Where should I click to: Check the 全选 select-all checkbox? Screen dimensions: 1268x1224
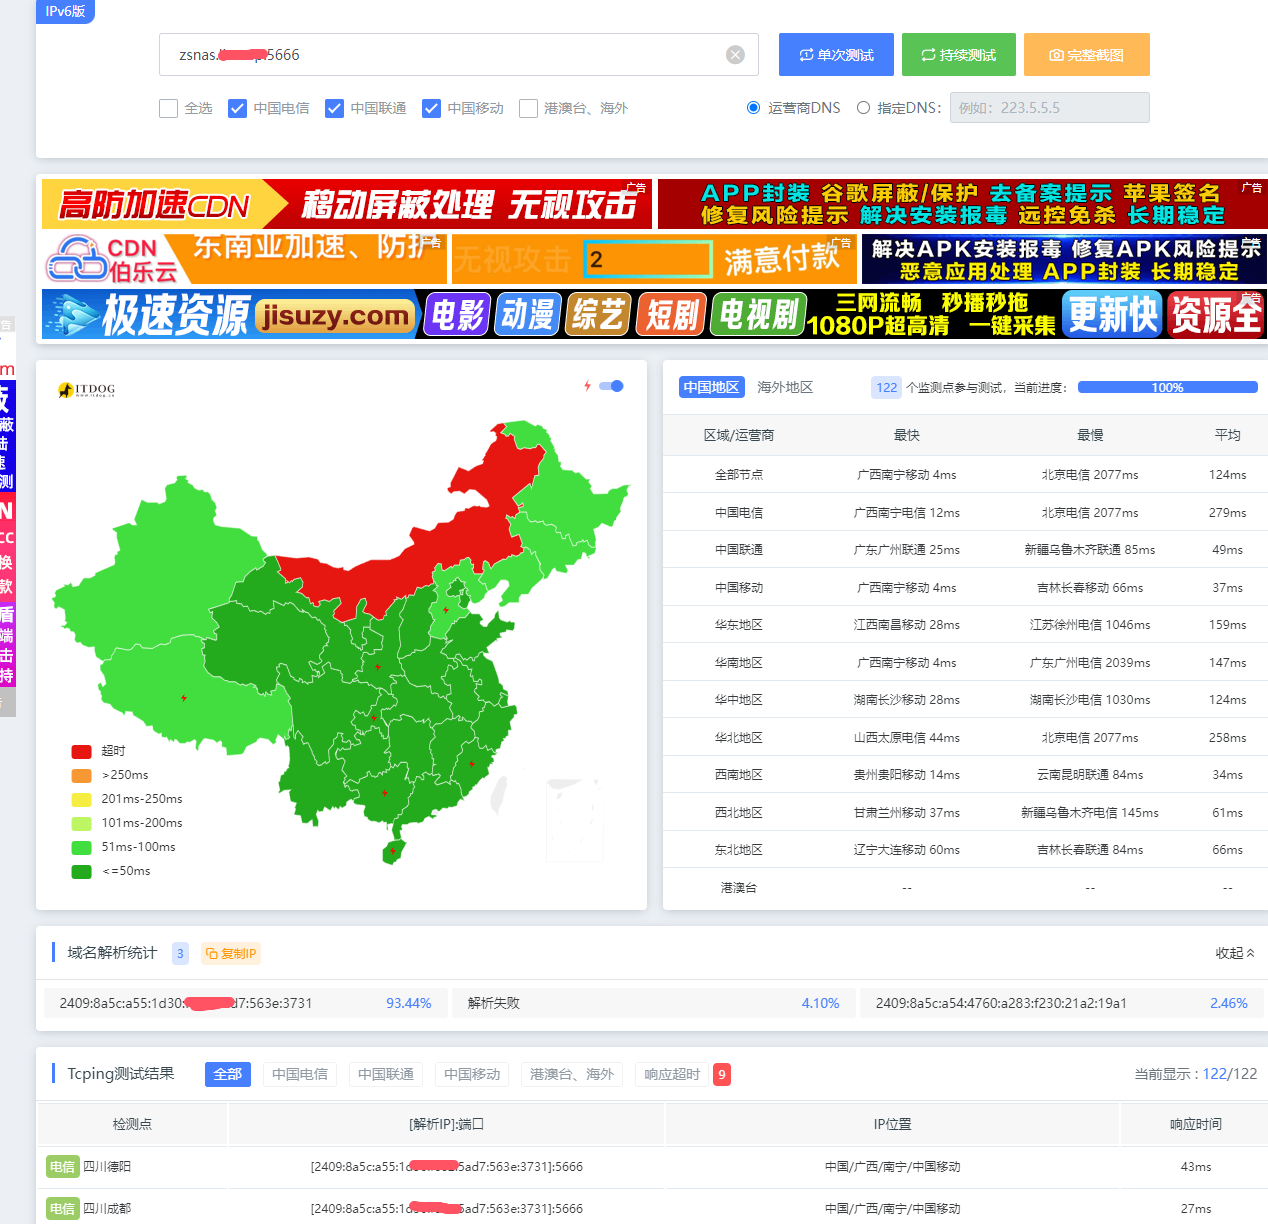(168, 108)
